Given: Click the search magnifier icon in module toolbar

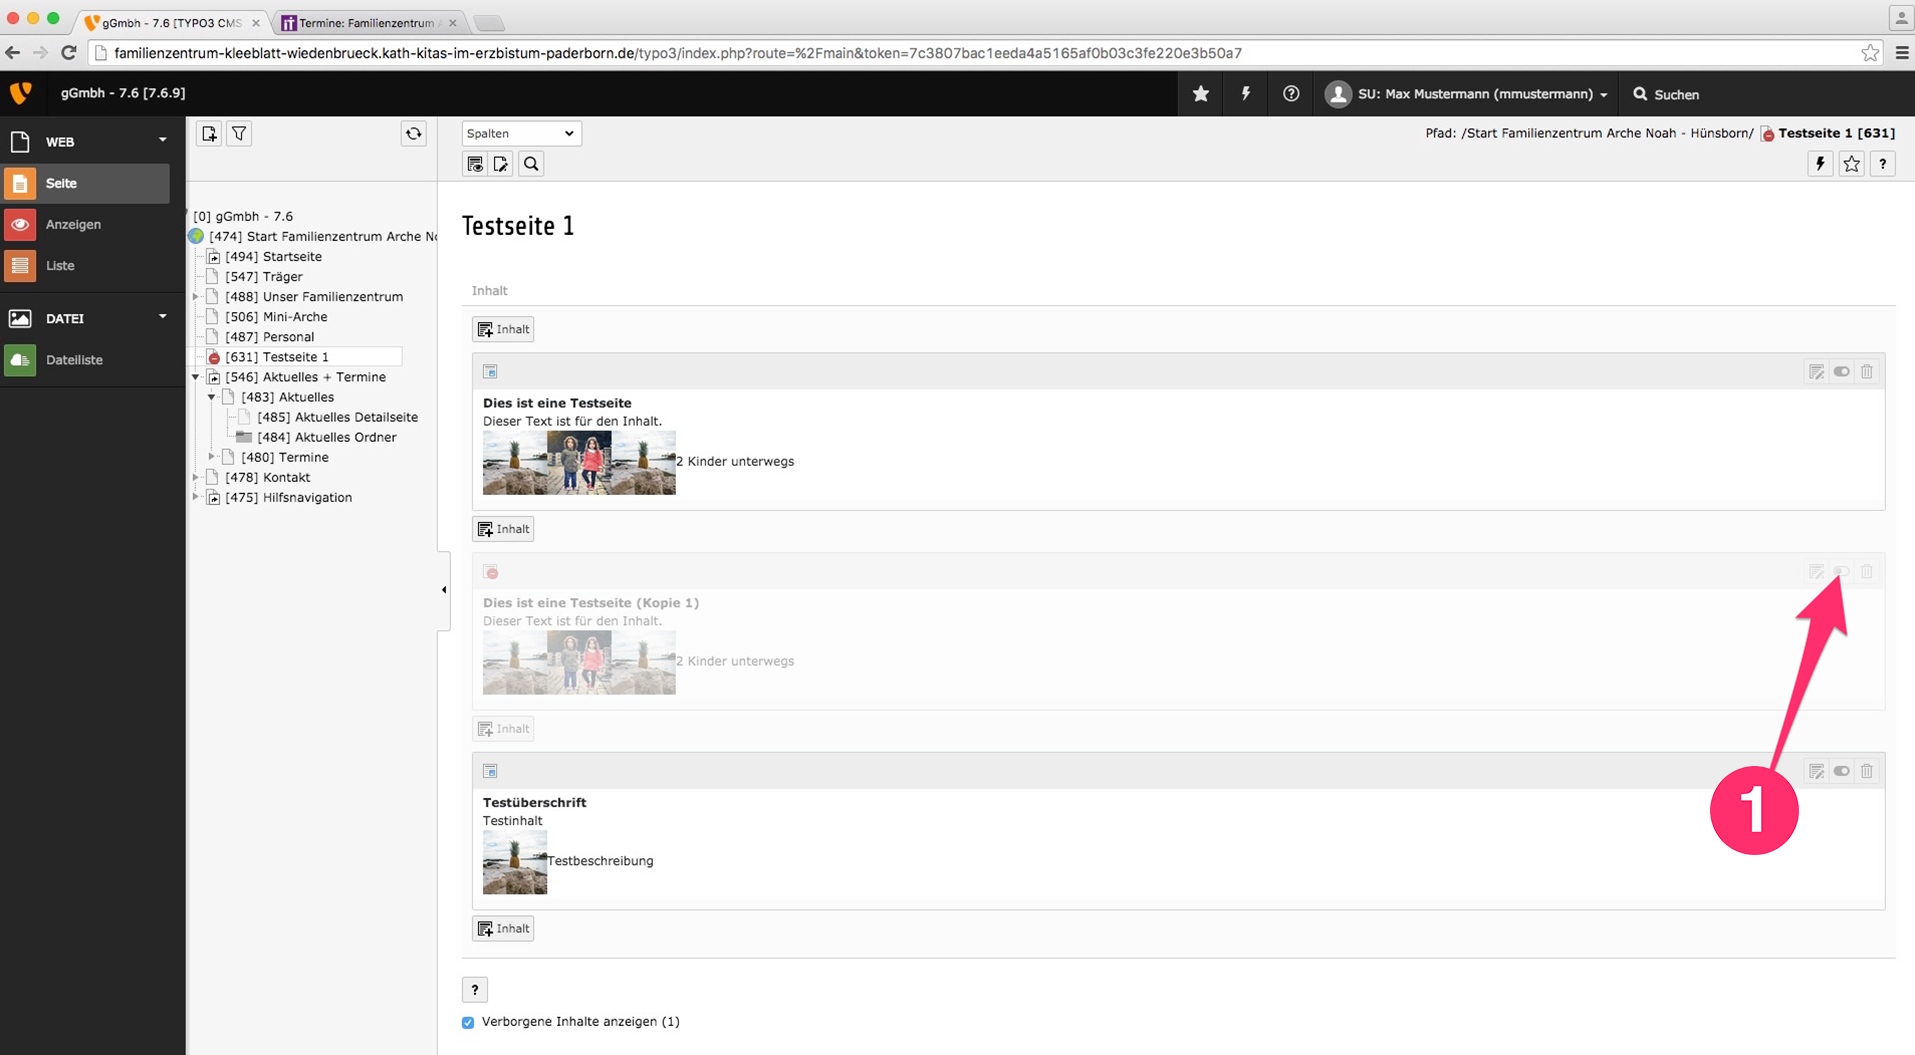Looking at the screenshot, I should tap(531, 164).
